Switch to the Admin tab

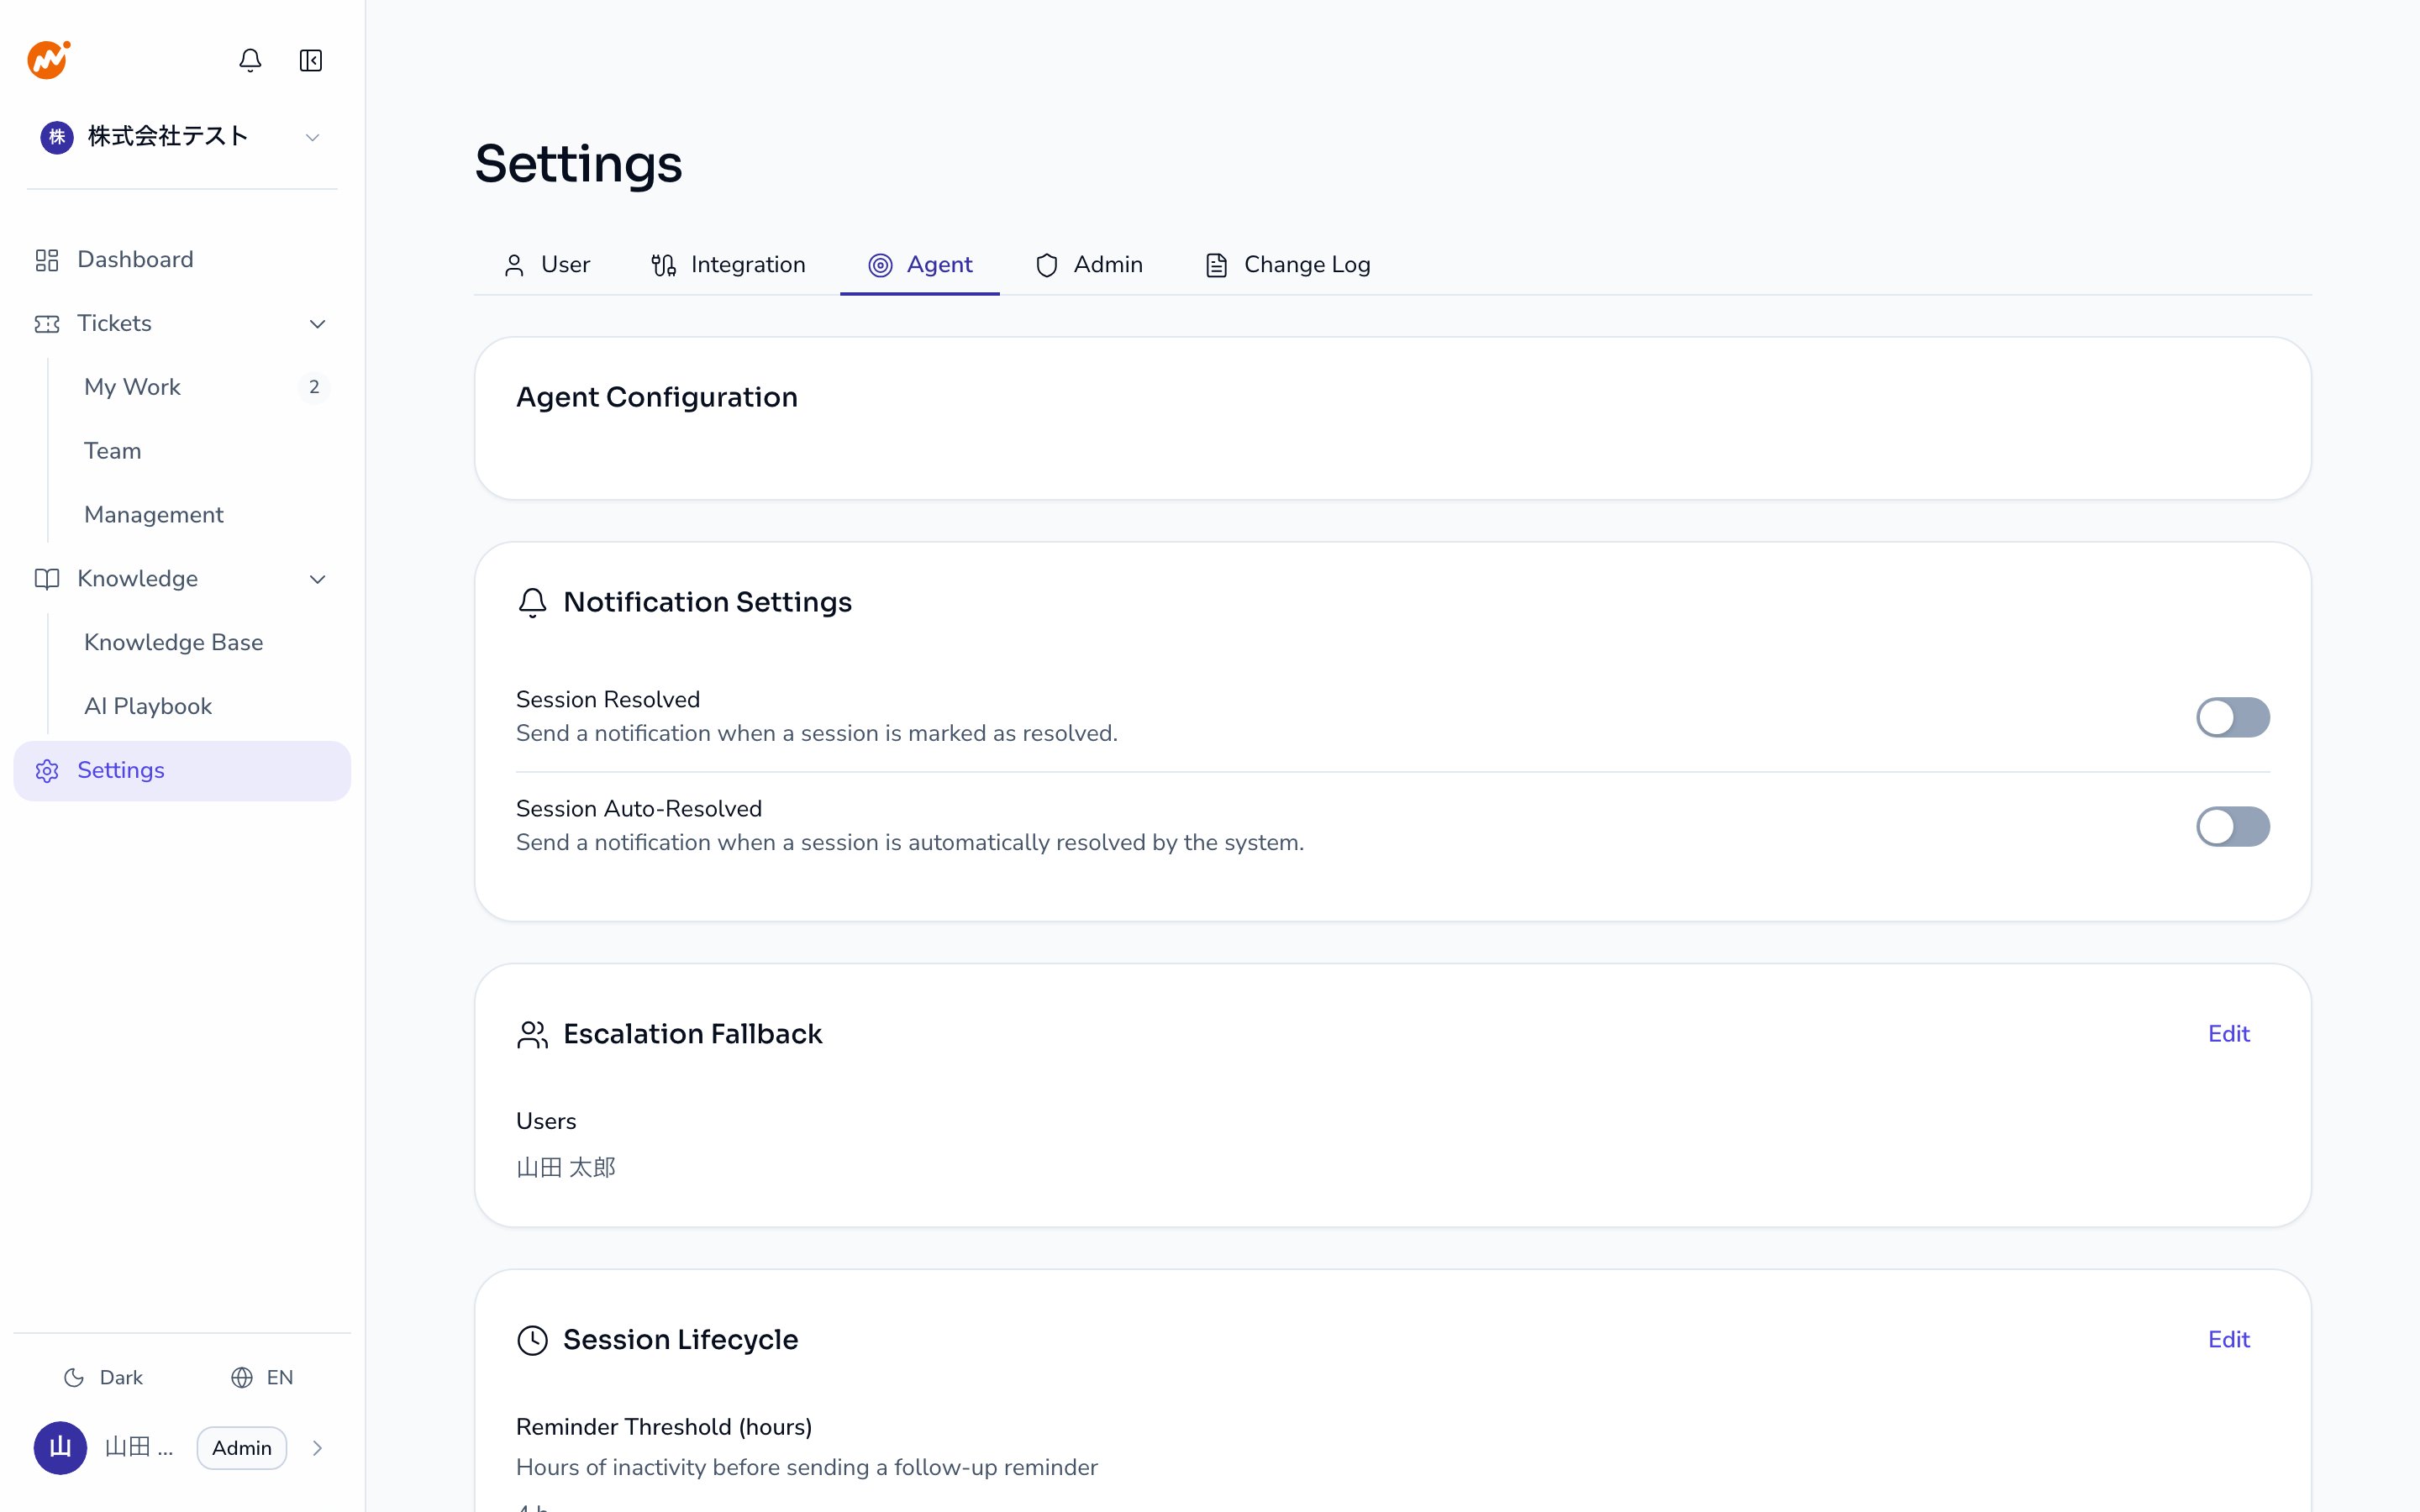pyautogui.click(x=1089, y=265)
